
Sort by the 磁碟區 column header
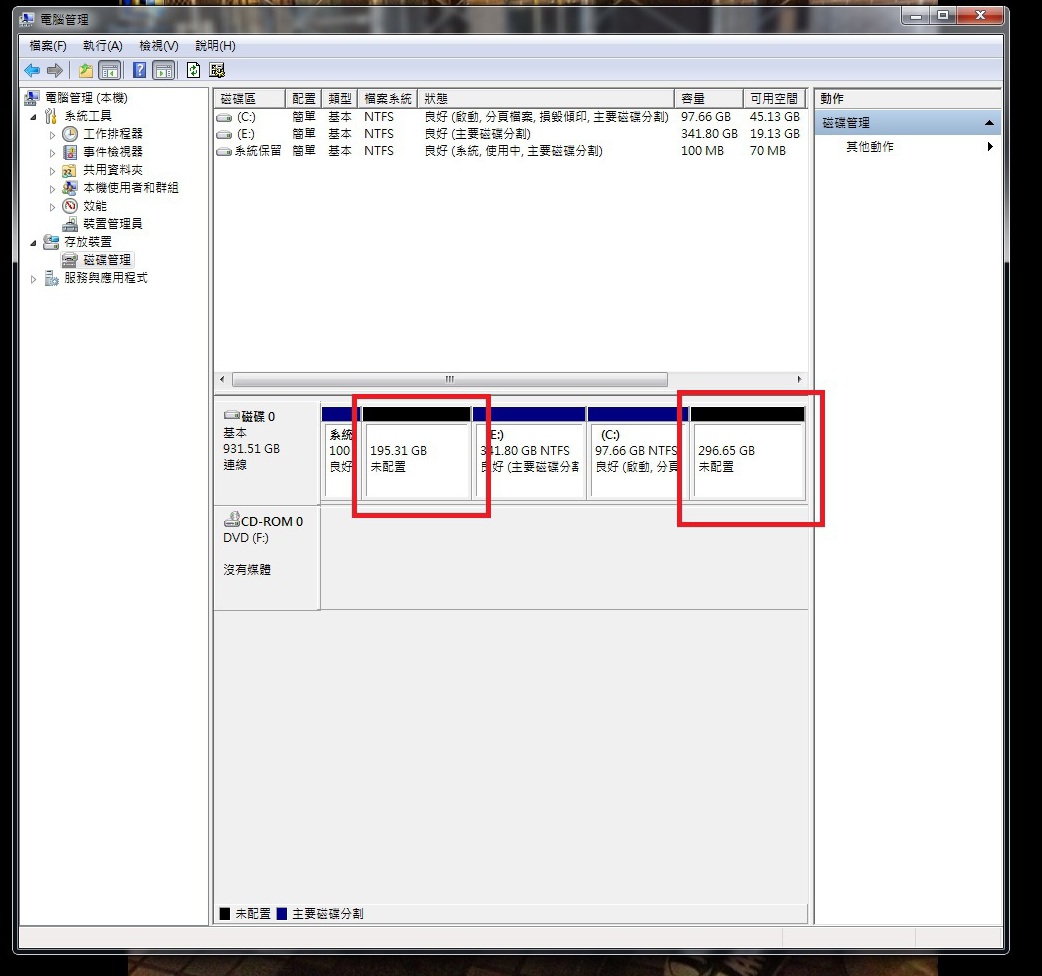(249, 98)
